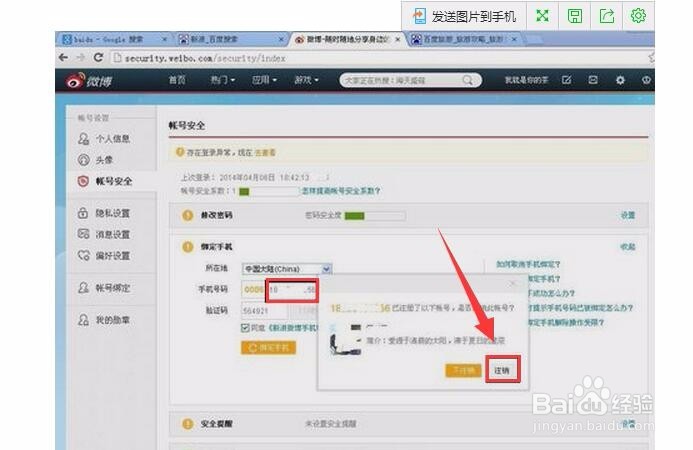This screenshot has width=693, height=450.
Task: Click the account avatar thumbnail in the dialog
Action: coord(346,340)
